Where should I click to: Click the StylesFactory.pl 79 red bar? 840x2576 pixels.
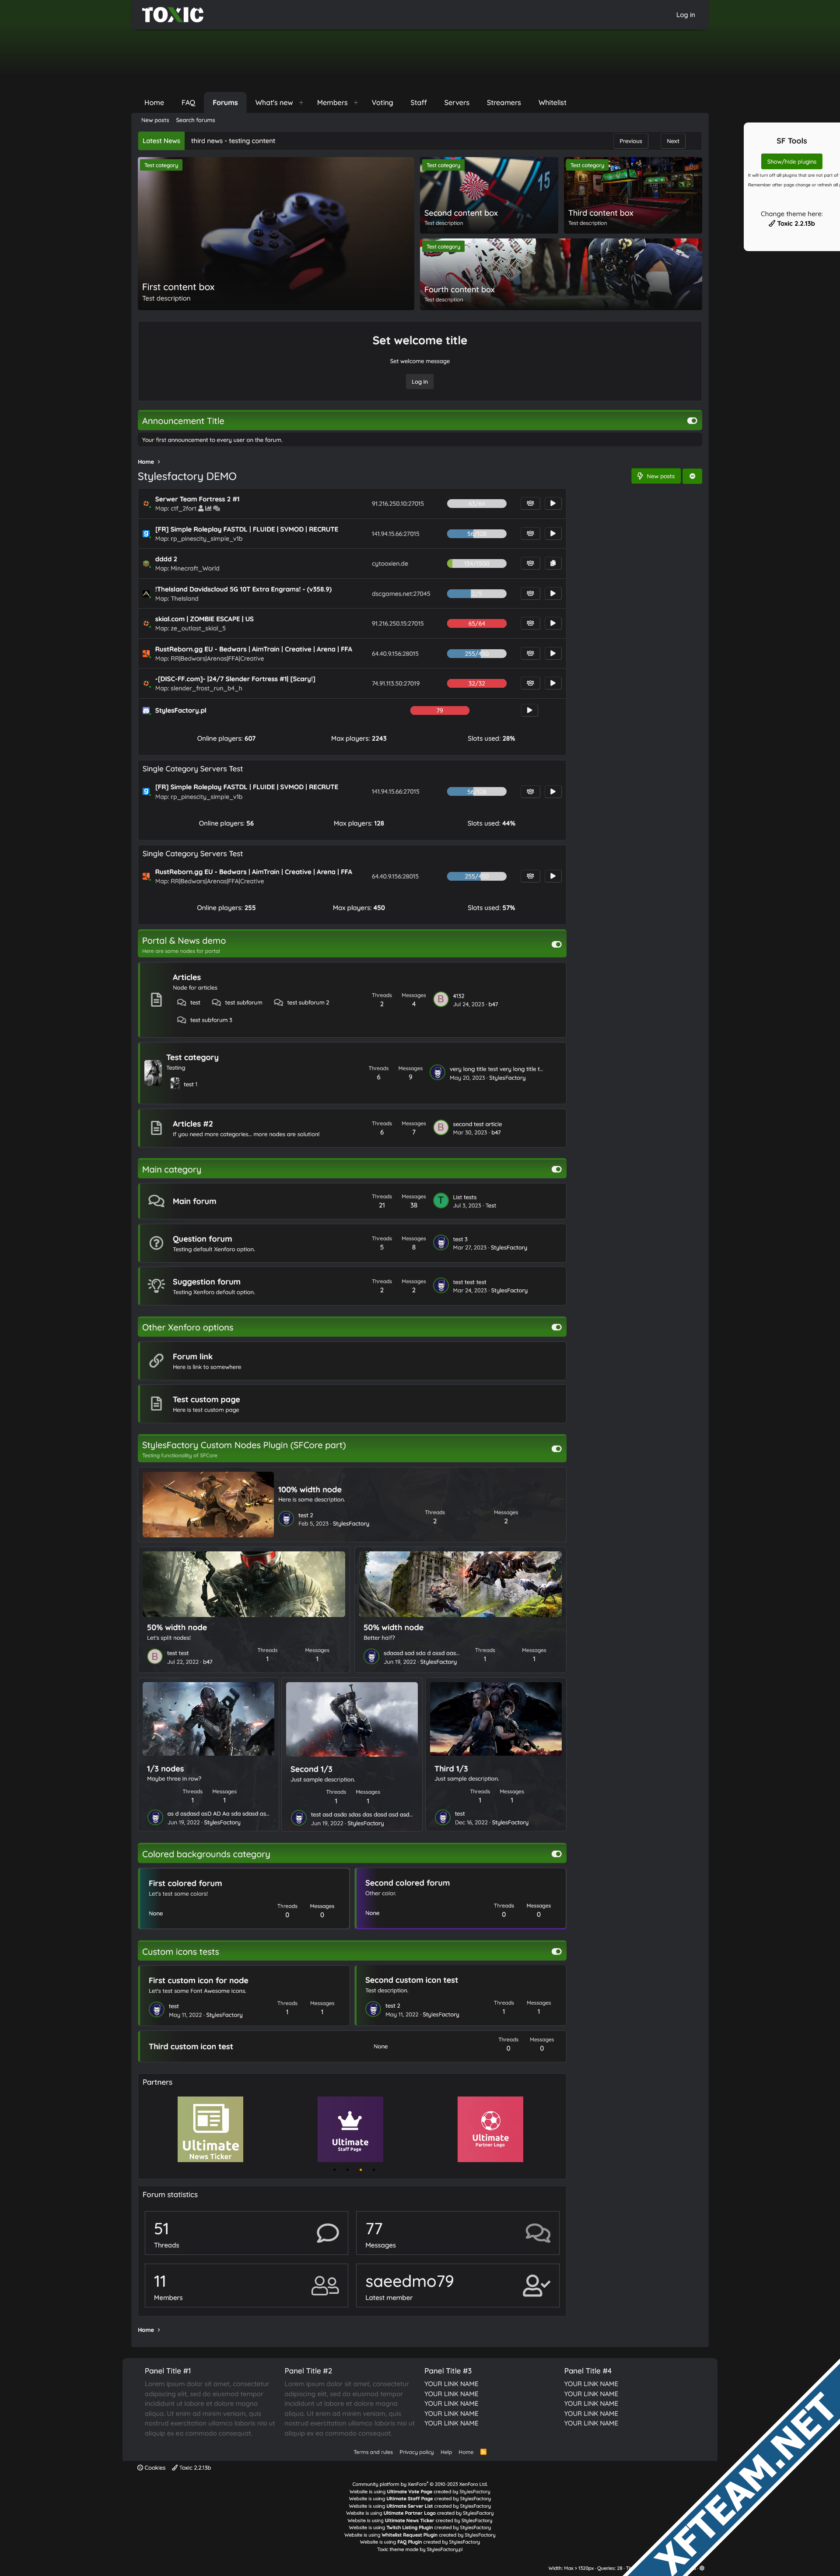click(440, 710)
